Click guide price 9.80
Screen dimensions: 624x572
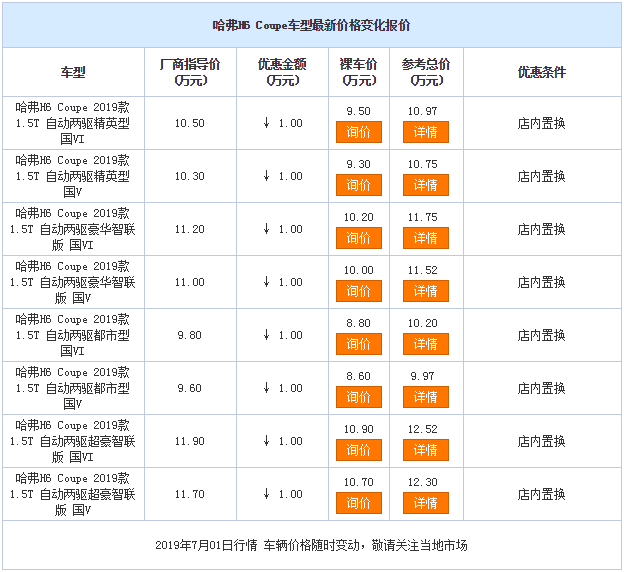[x=190, y=335]
